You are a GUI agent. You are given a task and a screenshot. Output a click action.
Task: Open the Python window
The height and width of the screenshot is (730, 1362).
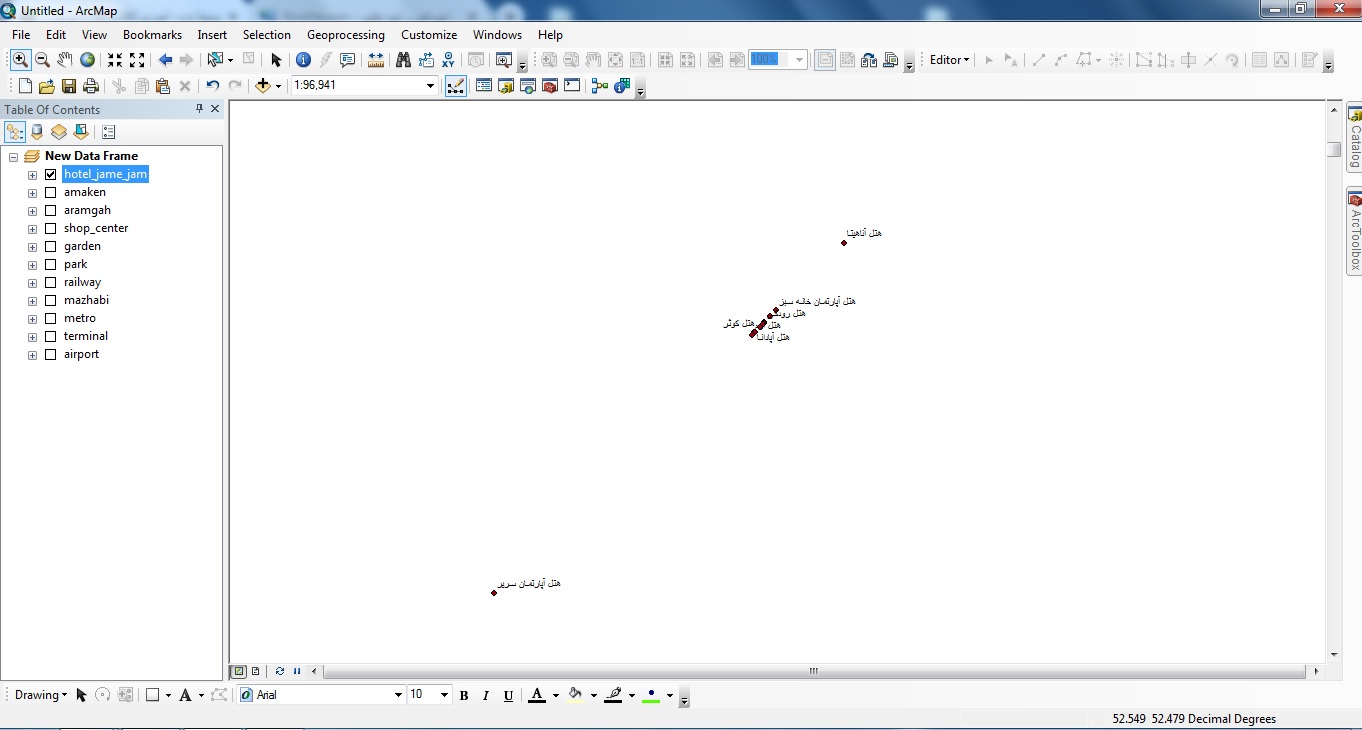coord(572,86)
